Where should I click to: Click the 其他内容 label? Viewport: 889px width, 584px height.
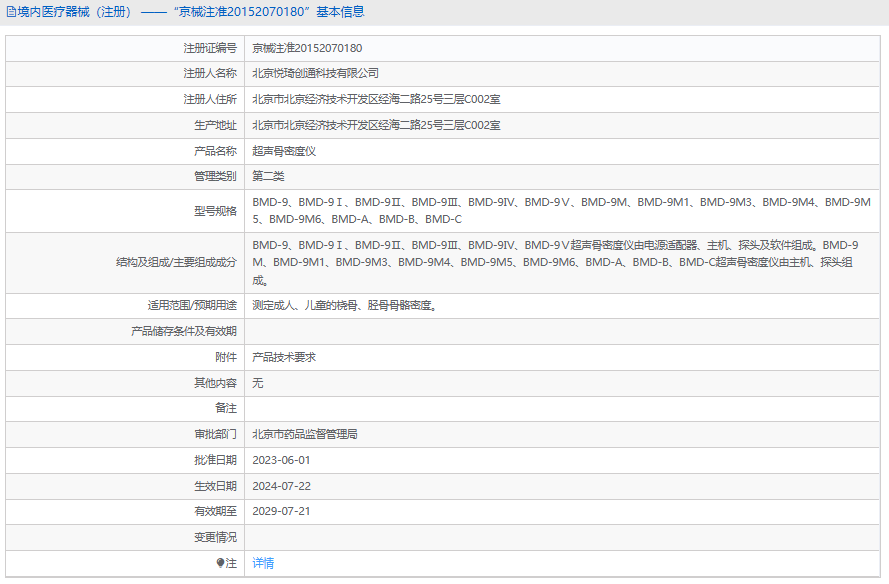(x=215, y=383)
